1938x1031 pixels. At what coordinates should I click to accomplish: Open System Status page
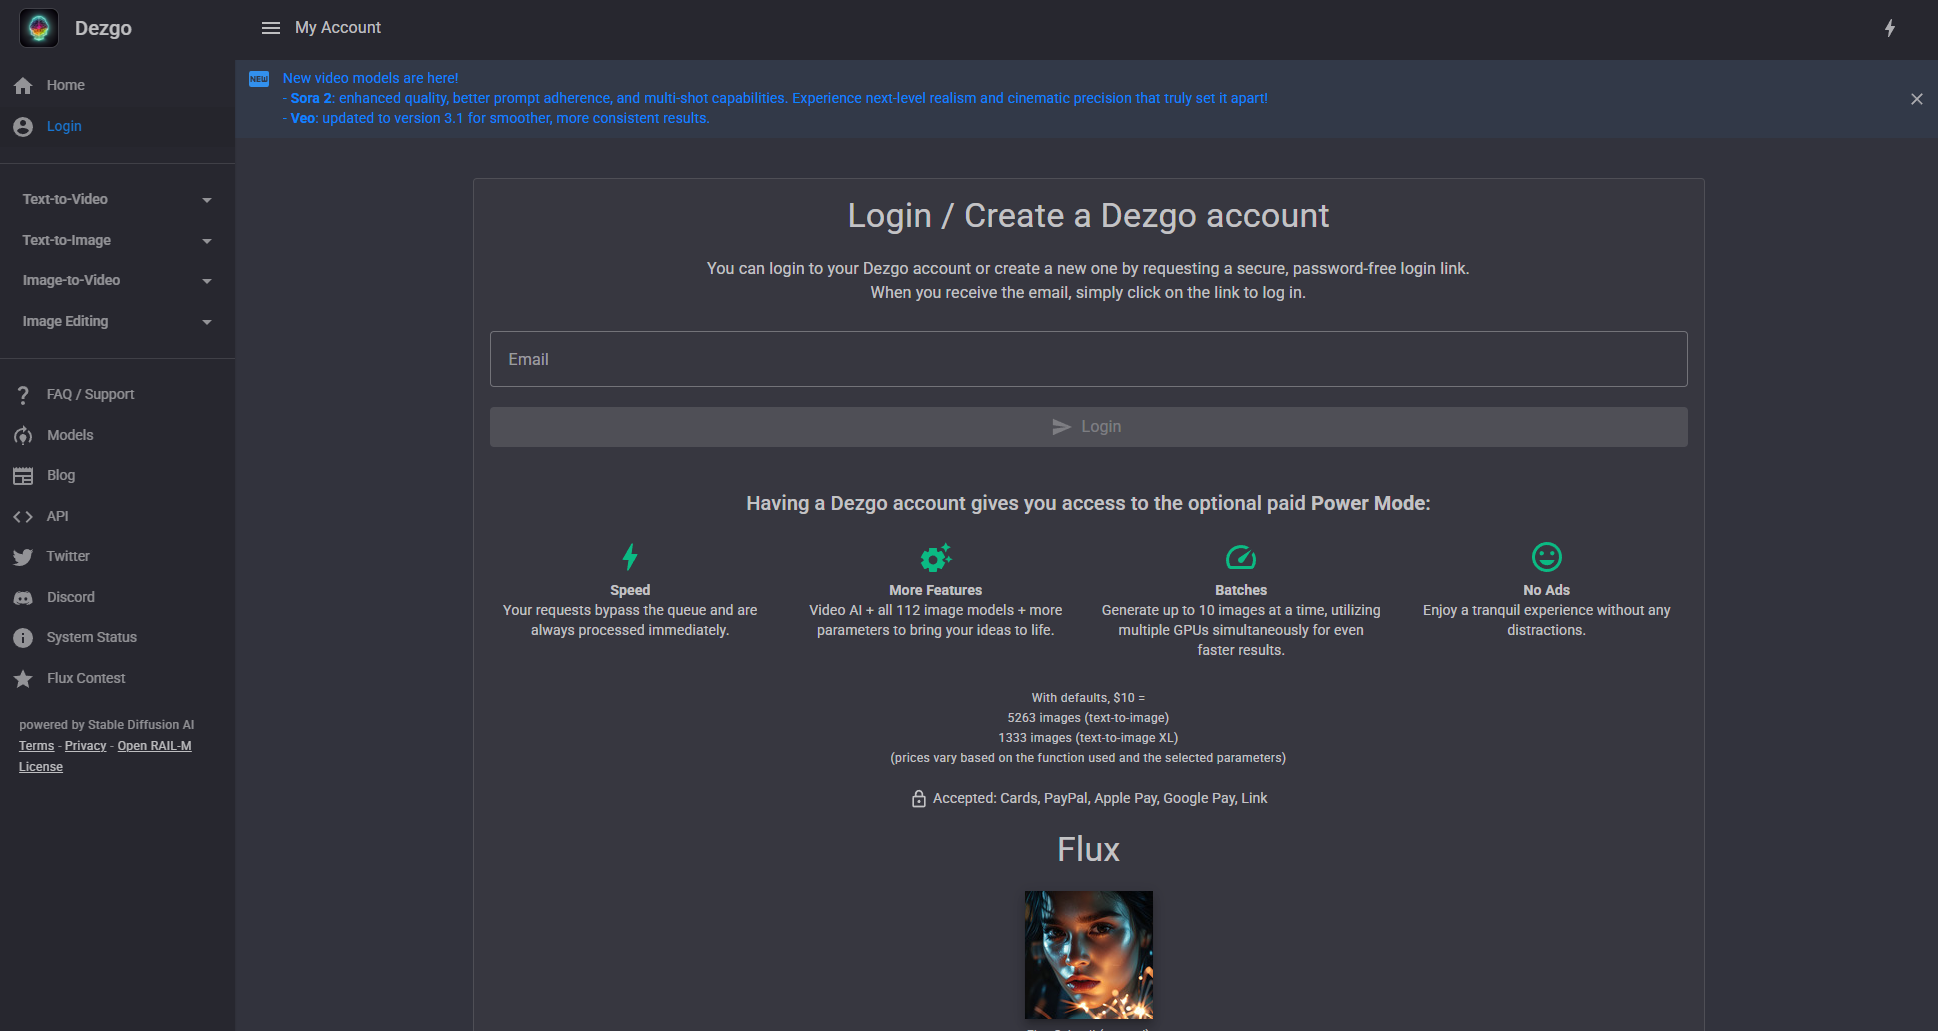click(91, 637)
